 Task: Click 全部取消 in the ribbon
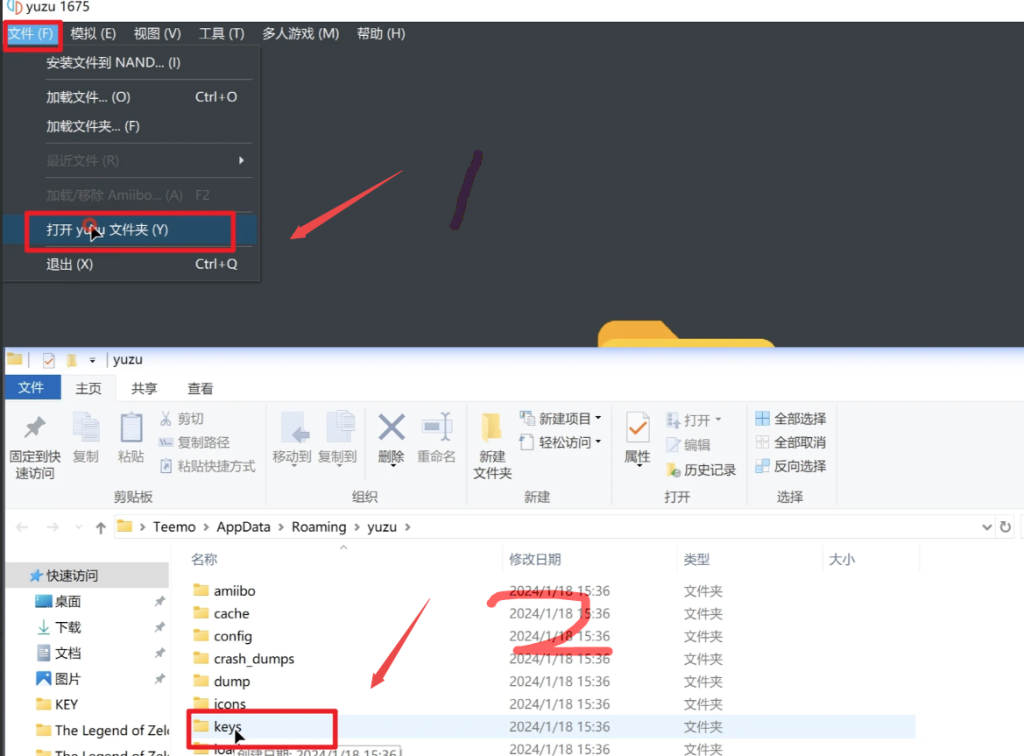791,443
